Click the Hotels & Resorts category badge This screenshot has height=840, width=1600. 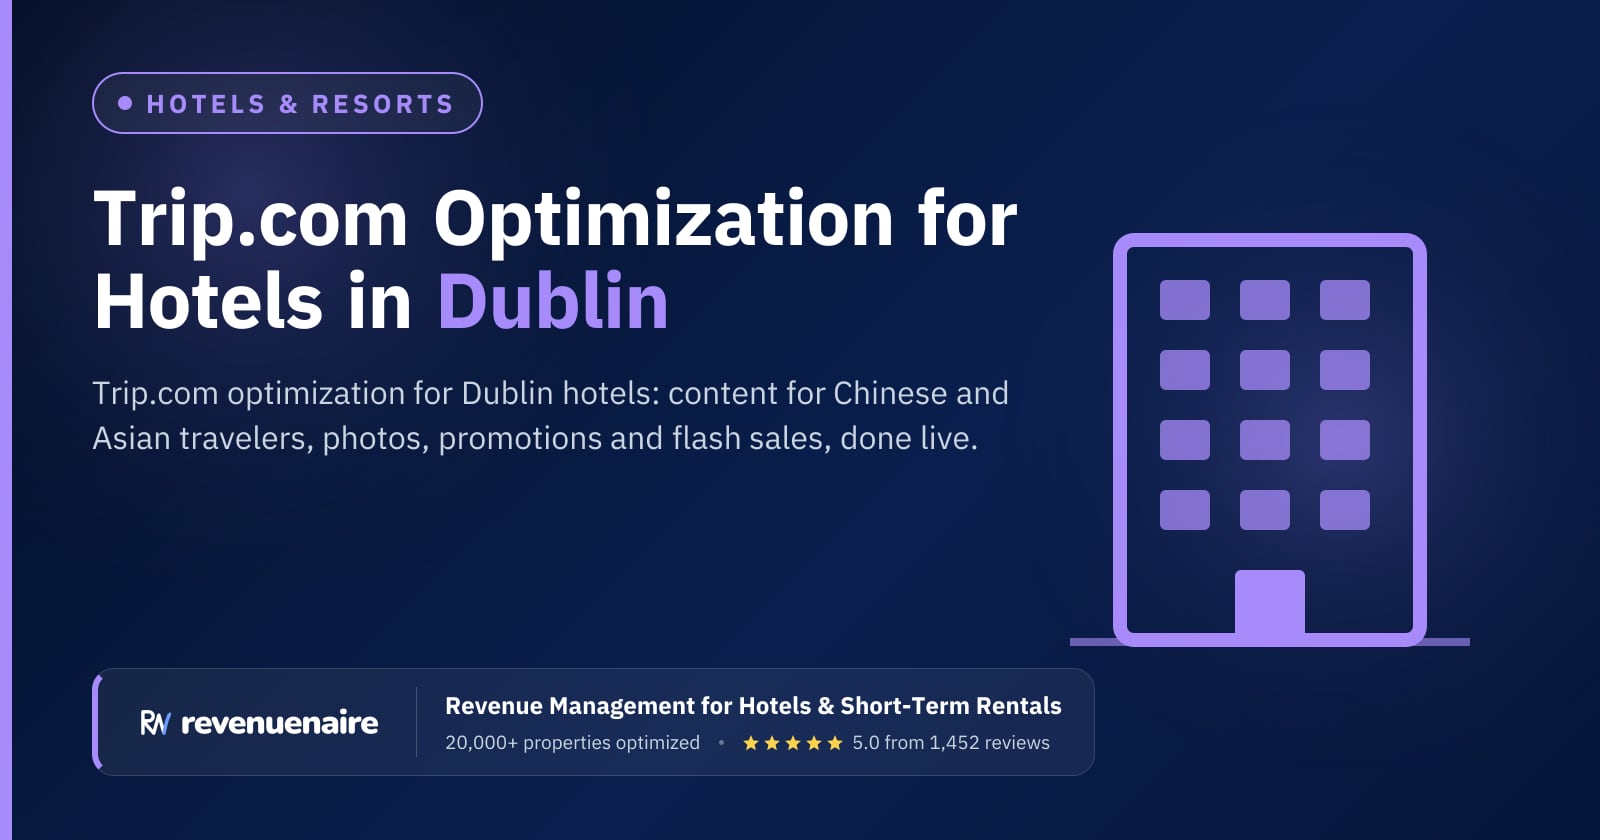(x=287, y=103)
